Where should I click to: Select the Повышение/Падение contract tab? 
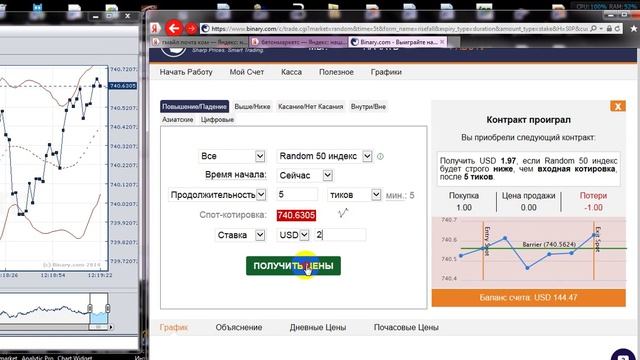click(194, 107)
